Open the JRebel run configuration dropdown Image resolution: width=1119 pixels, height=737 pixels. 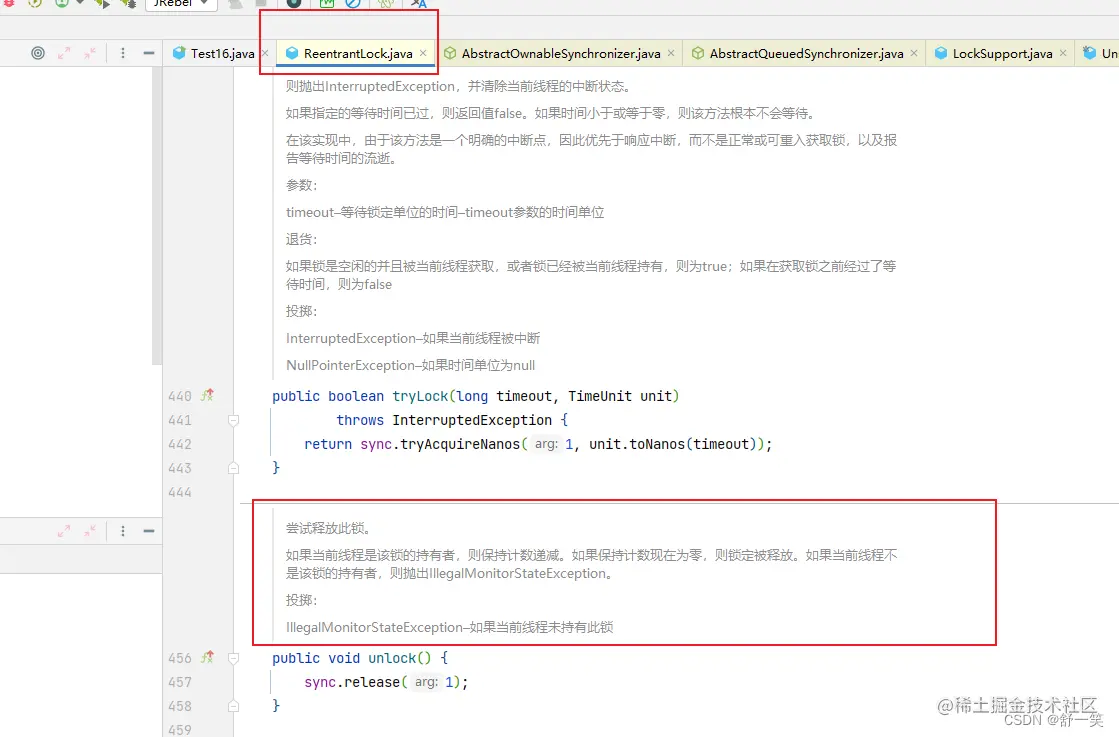click(x=181, y=4)
